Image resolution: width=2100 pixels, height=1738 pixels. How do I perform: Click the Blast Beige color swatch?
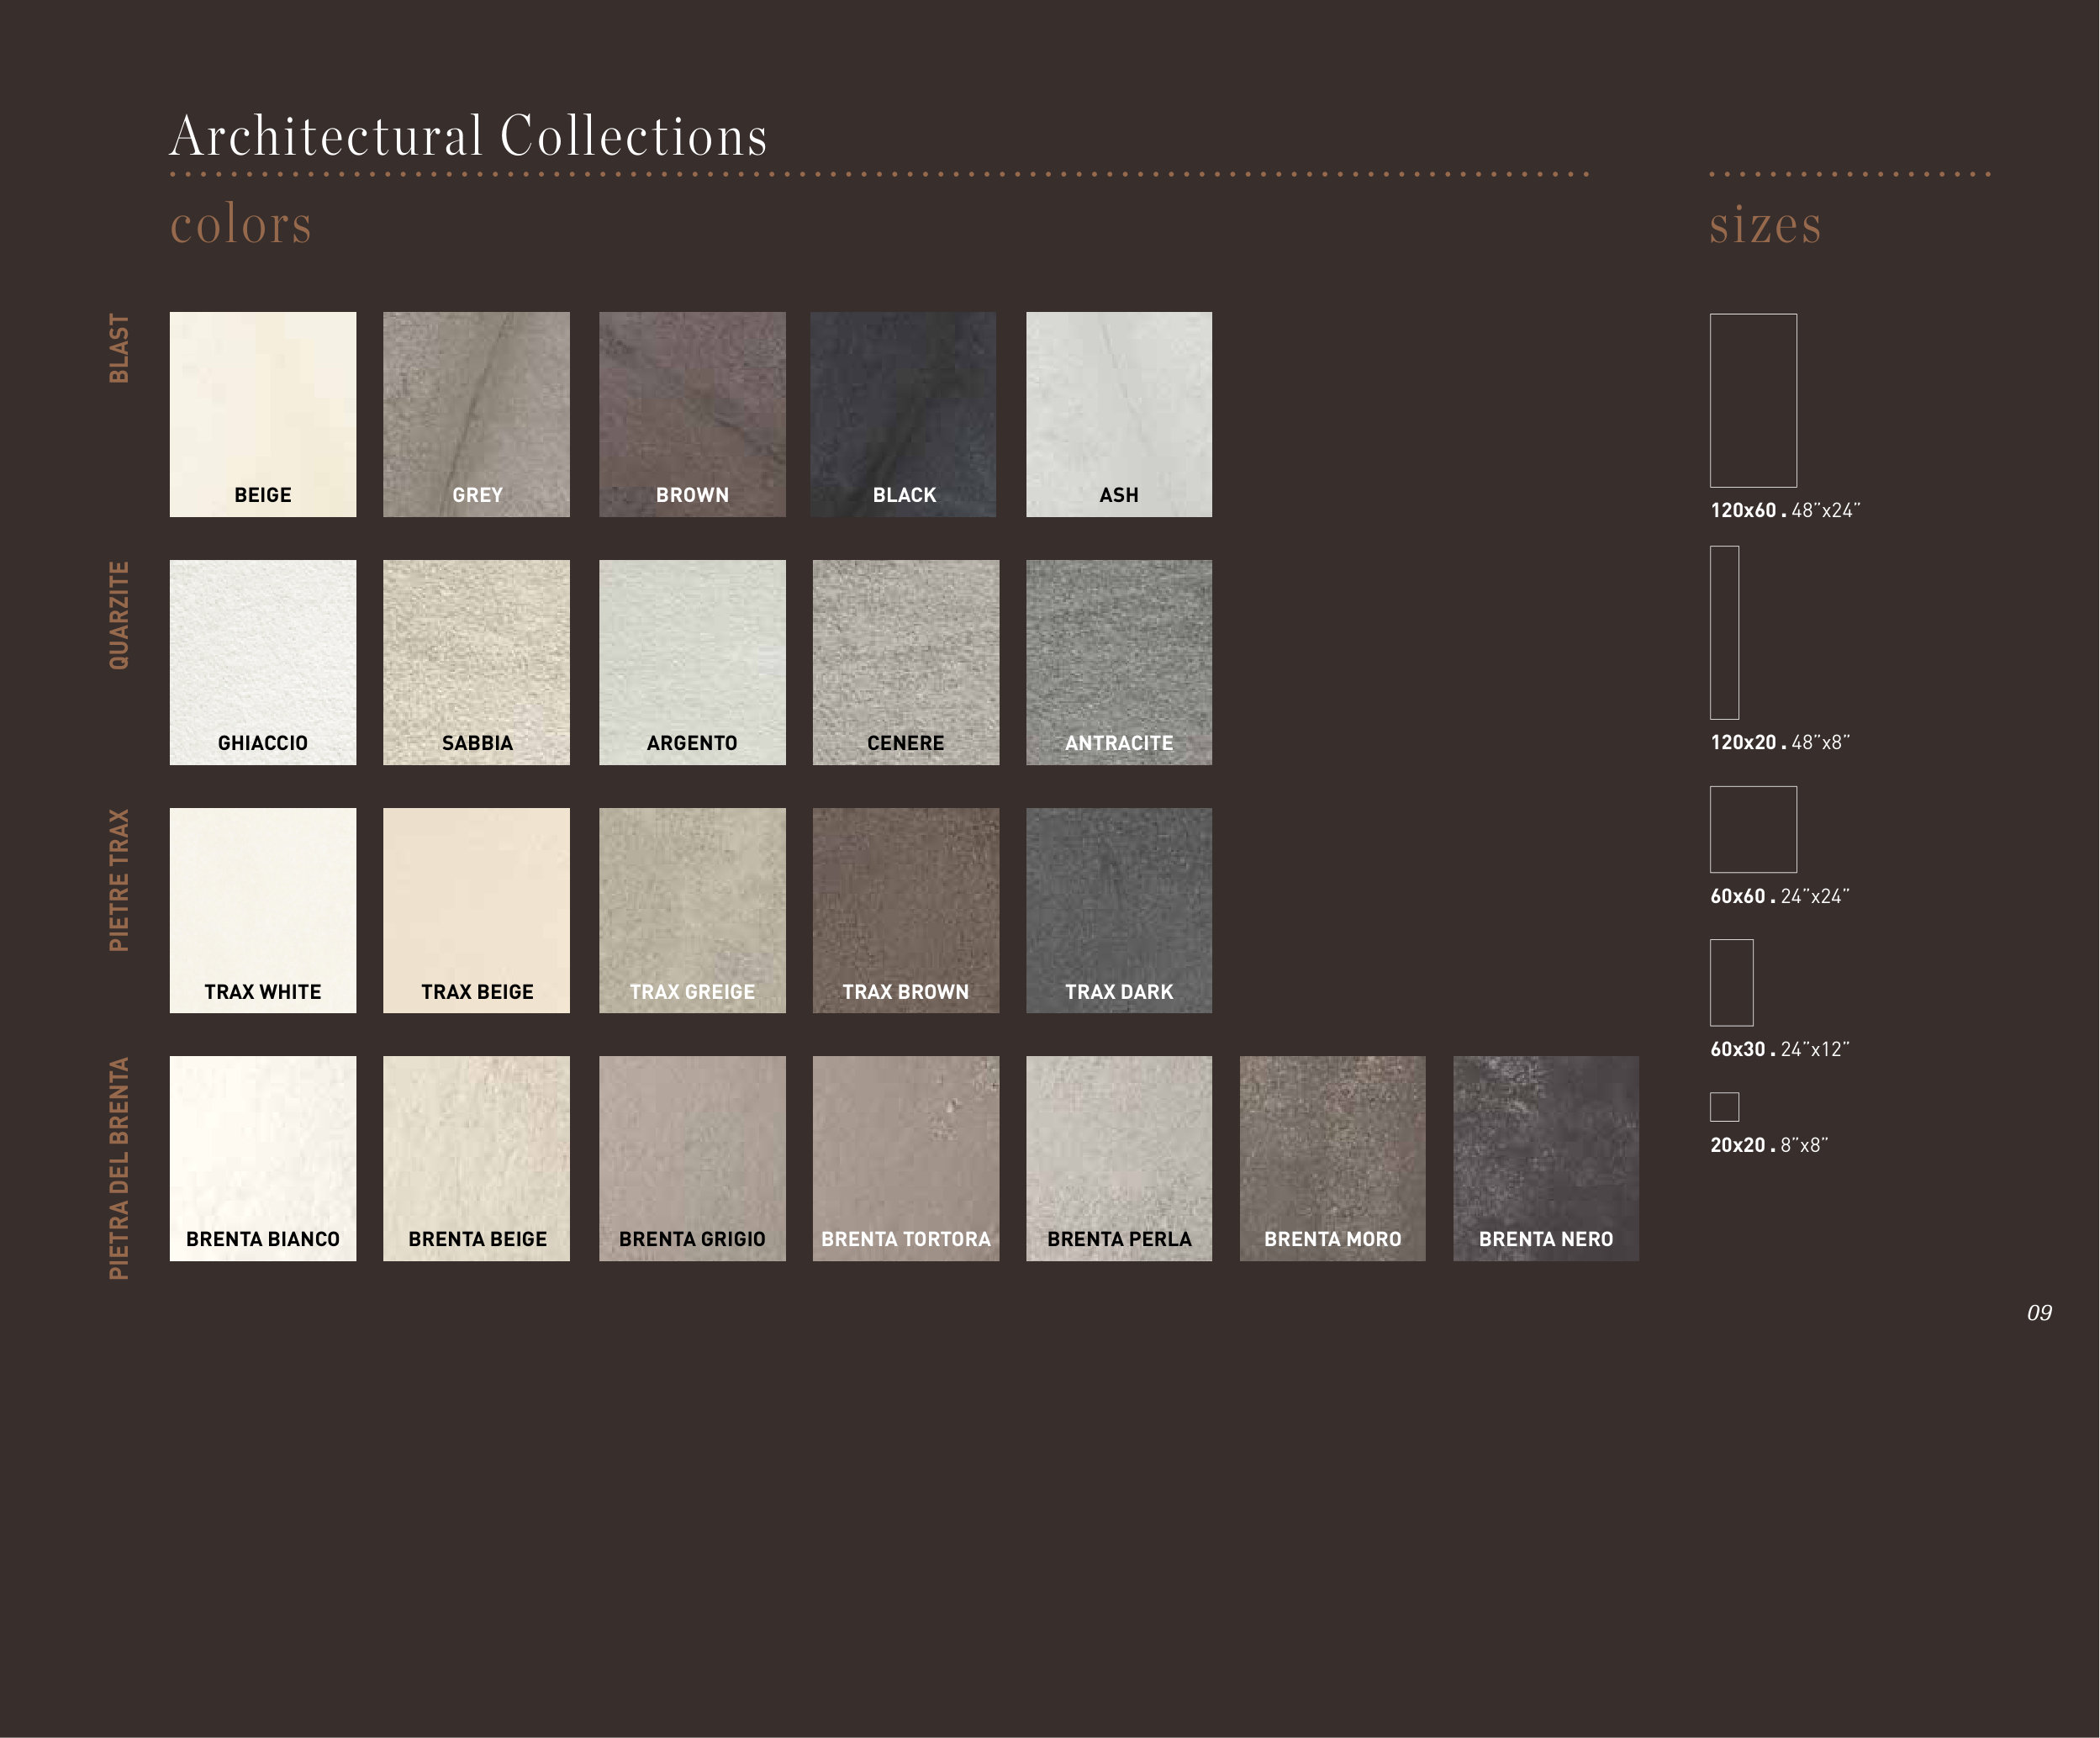(x=262, y=414)
